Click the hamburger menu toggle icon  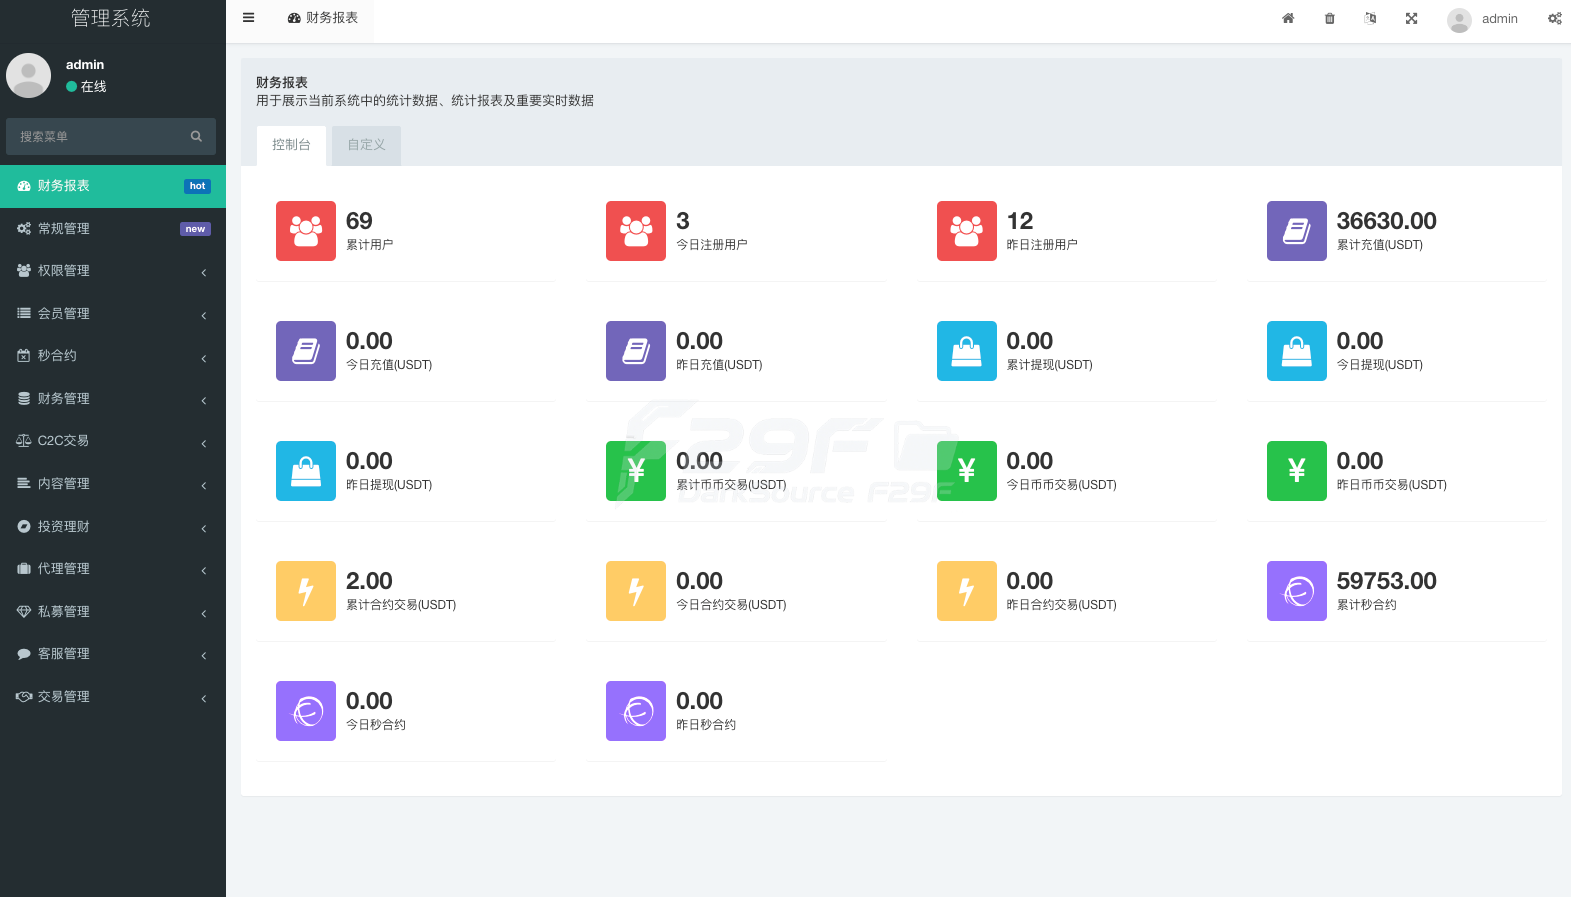[x=248, y=18]
